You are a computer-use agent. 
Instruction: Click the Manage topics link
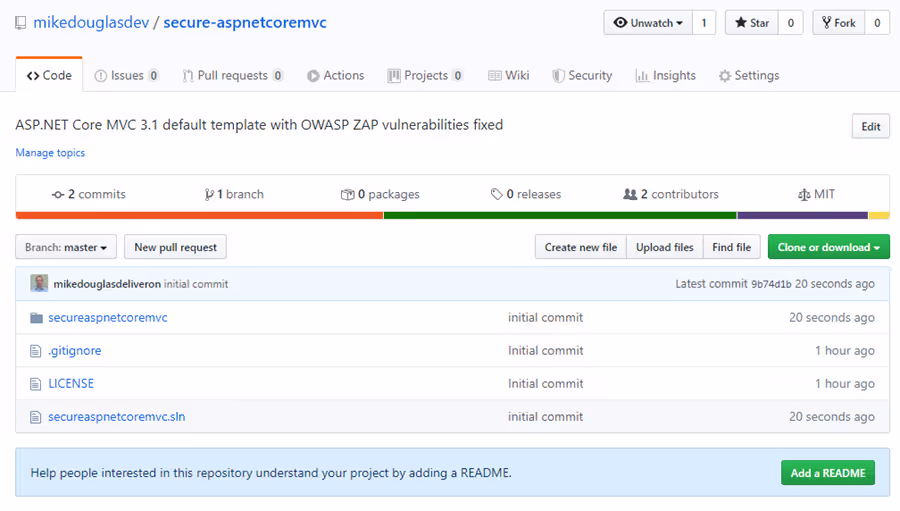click(50, 153)
